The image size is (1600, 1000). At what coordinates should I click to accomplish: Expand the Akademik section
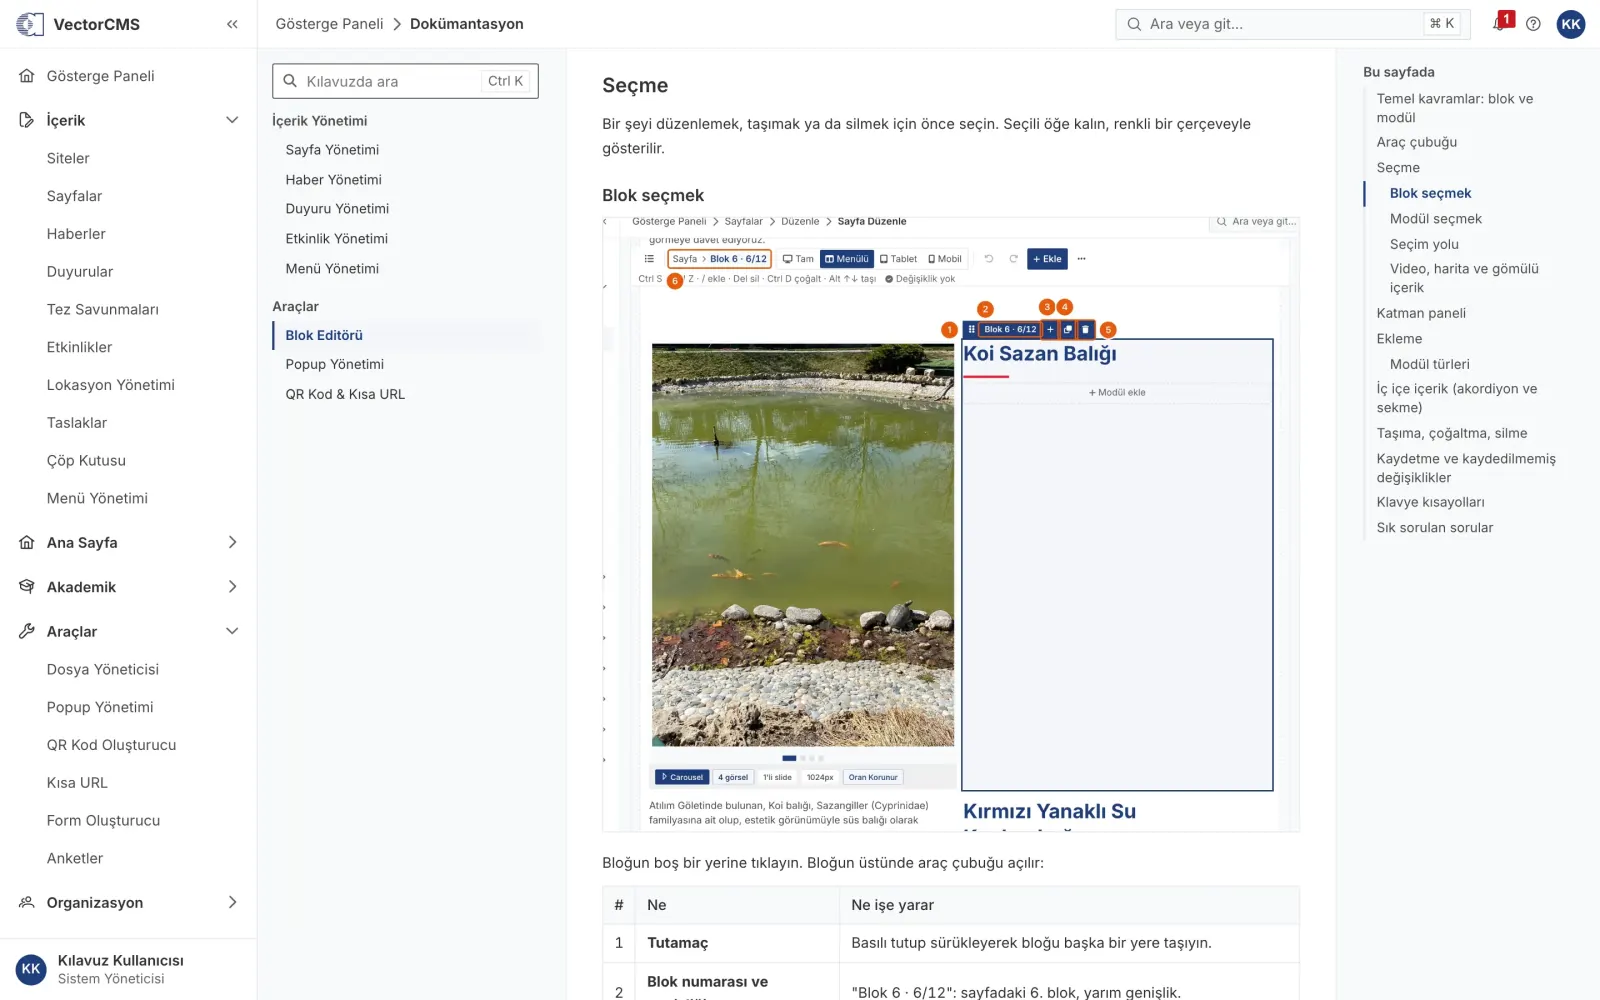coord(232,587)
